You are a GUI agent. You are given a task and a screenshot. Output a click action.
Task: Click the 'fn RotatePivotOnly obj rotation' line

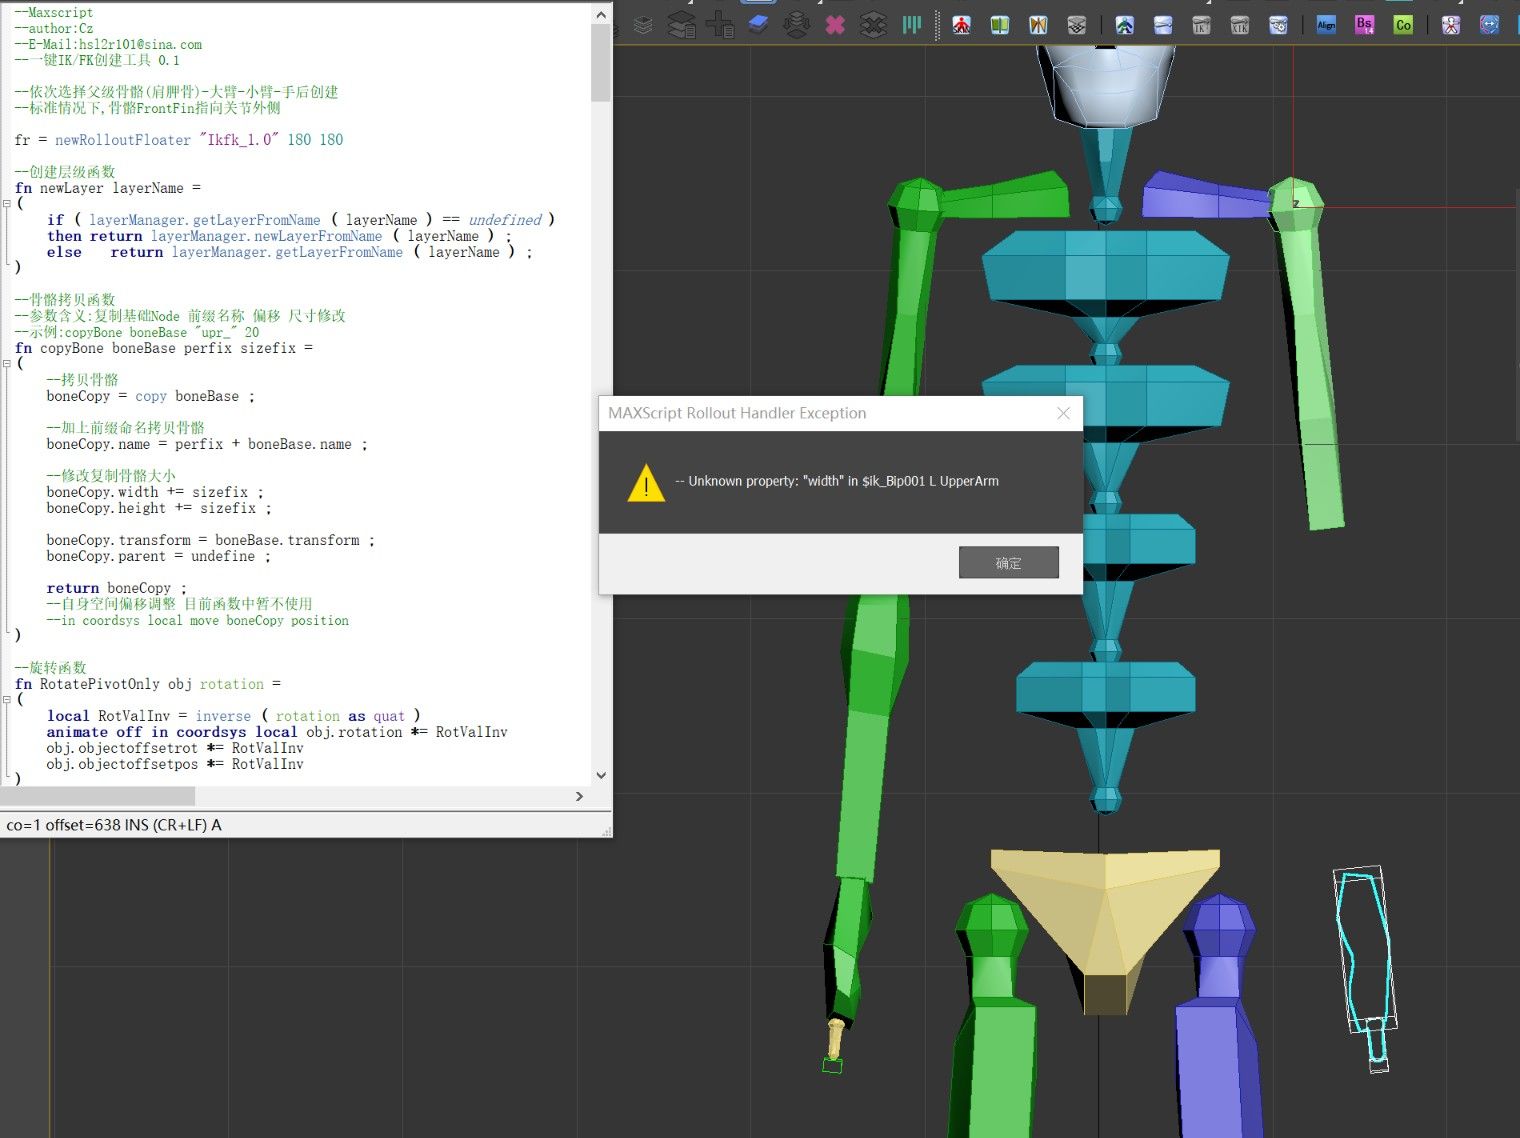[148, 684]
